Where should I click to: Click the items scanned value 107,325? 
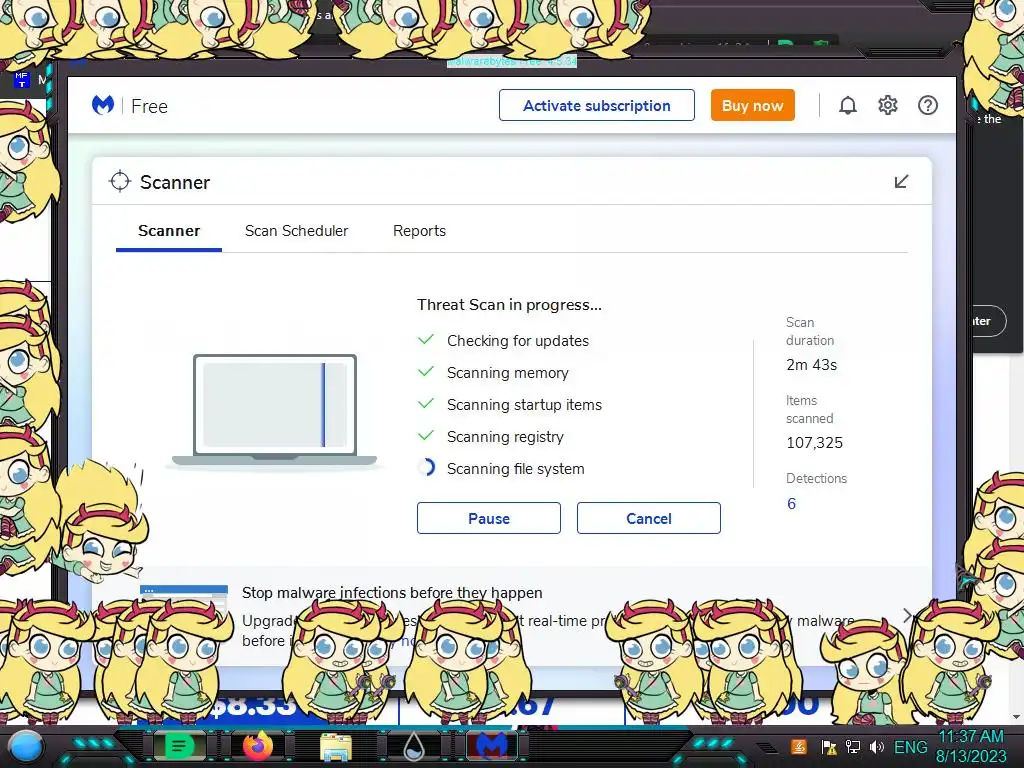point(814,442)
